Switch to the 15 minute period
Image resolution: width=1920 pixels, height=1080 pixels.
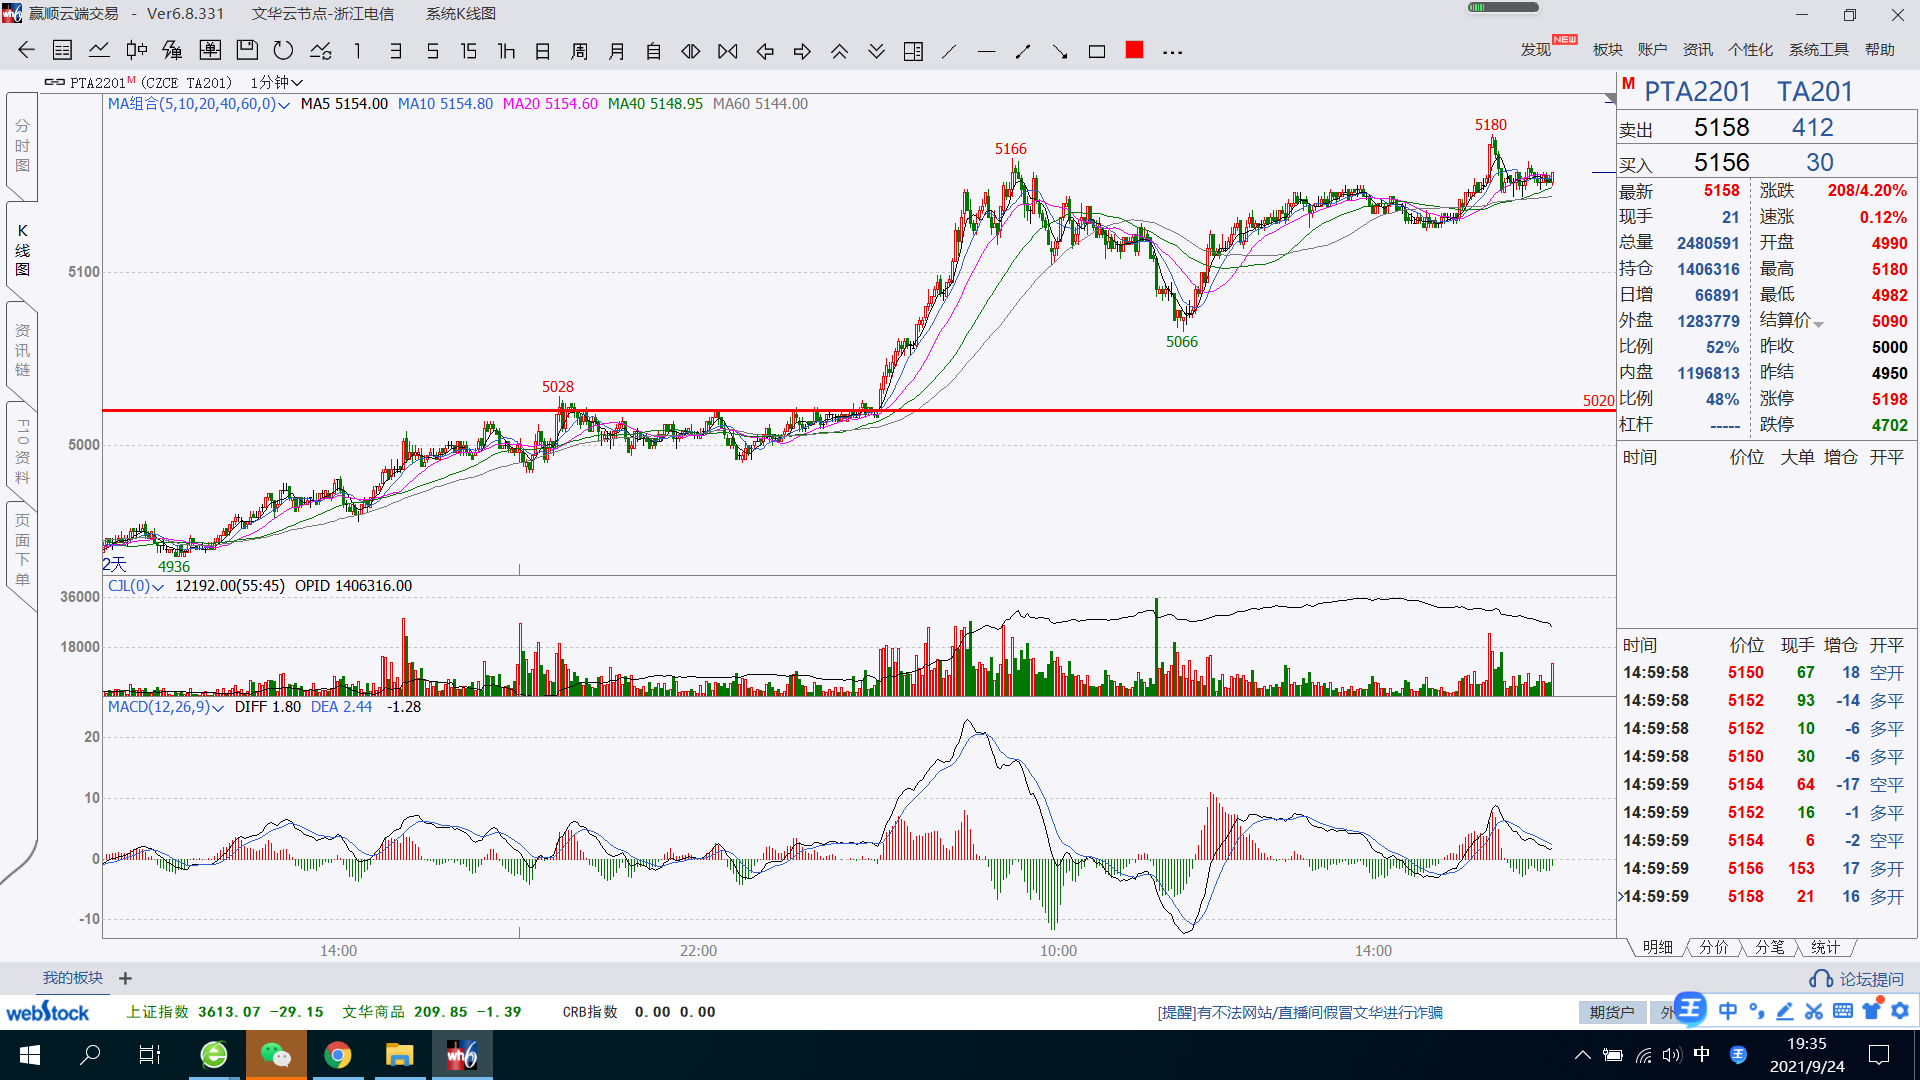(468, 51)
